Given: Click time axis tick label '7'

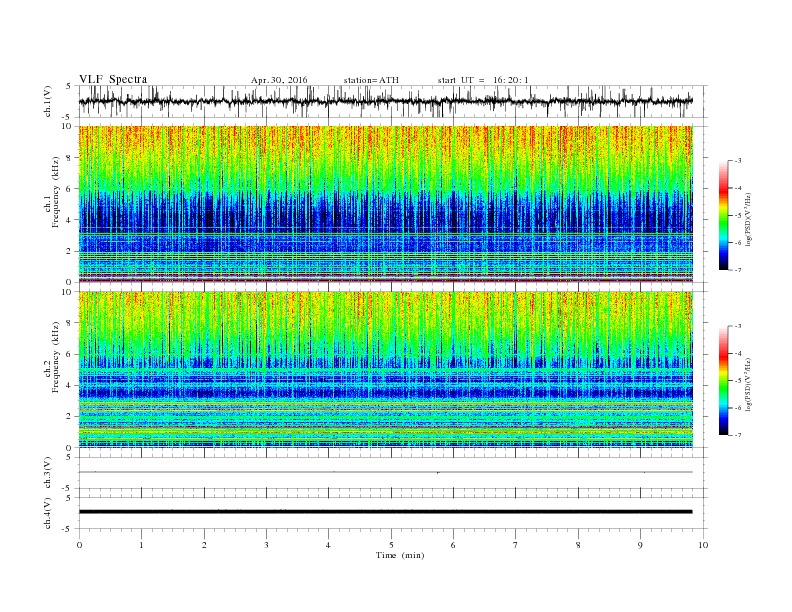Looking at the screenshot, I should coord(516,545).
